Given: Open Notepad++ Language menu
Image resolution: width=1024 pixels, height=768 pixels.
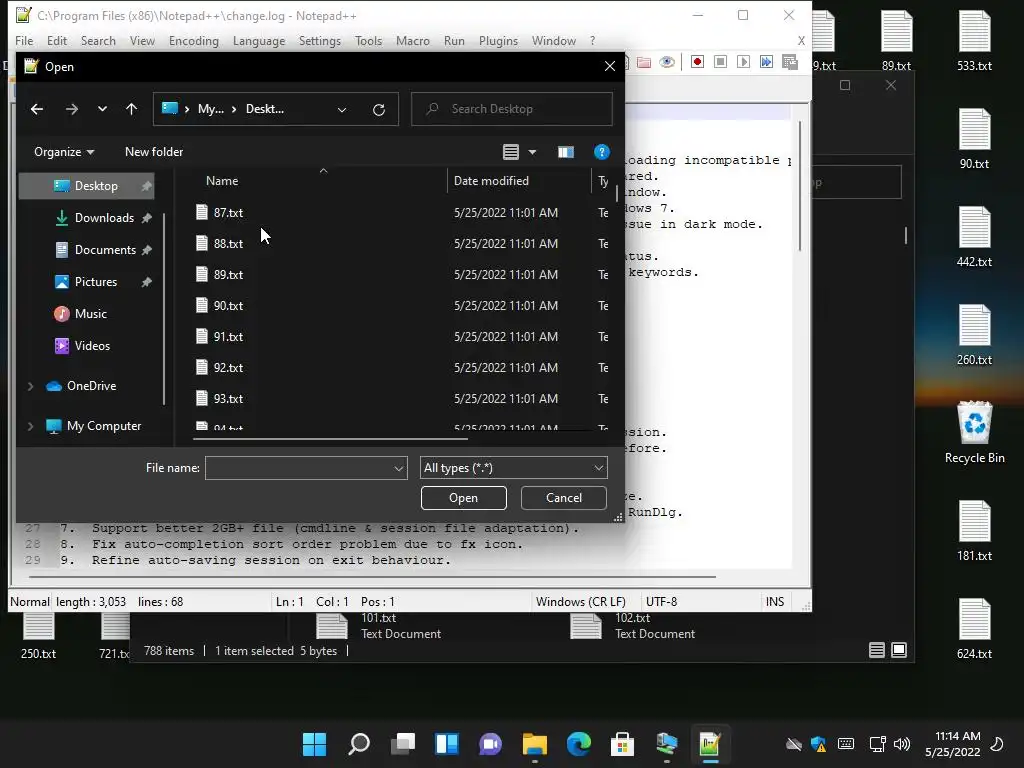Looking at the screenshot, I should pyautogui.click(x=259, y=40).
